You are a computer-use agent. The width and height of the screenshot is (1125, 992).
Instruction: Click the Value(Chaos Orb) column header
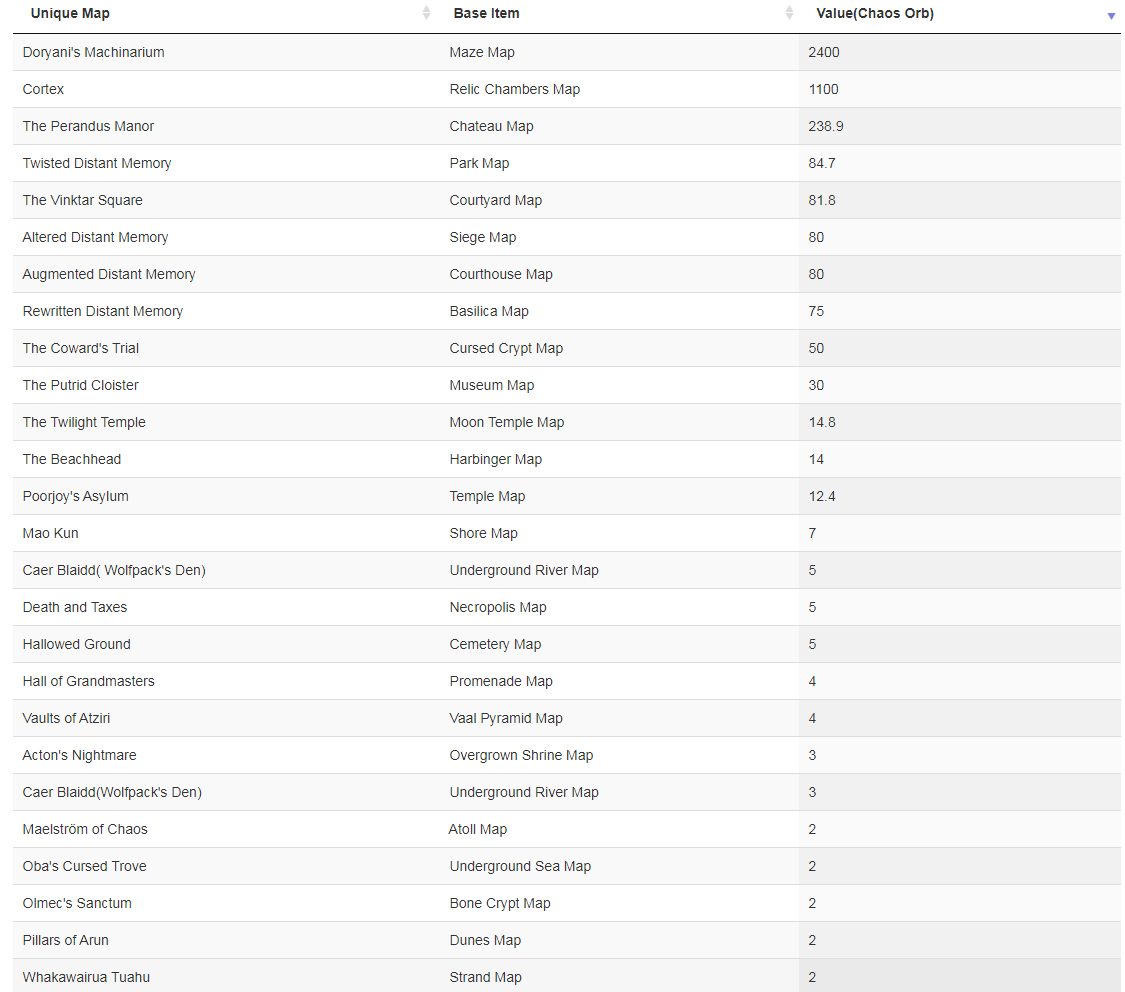tap(875, 13)
